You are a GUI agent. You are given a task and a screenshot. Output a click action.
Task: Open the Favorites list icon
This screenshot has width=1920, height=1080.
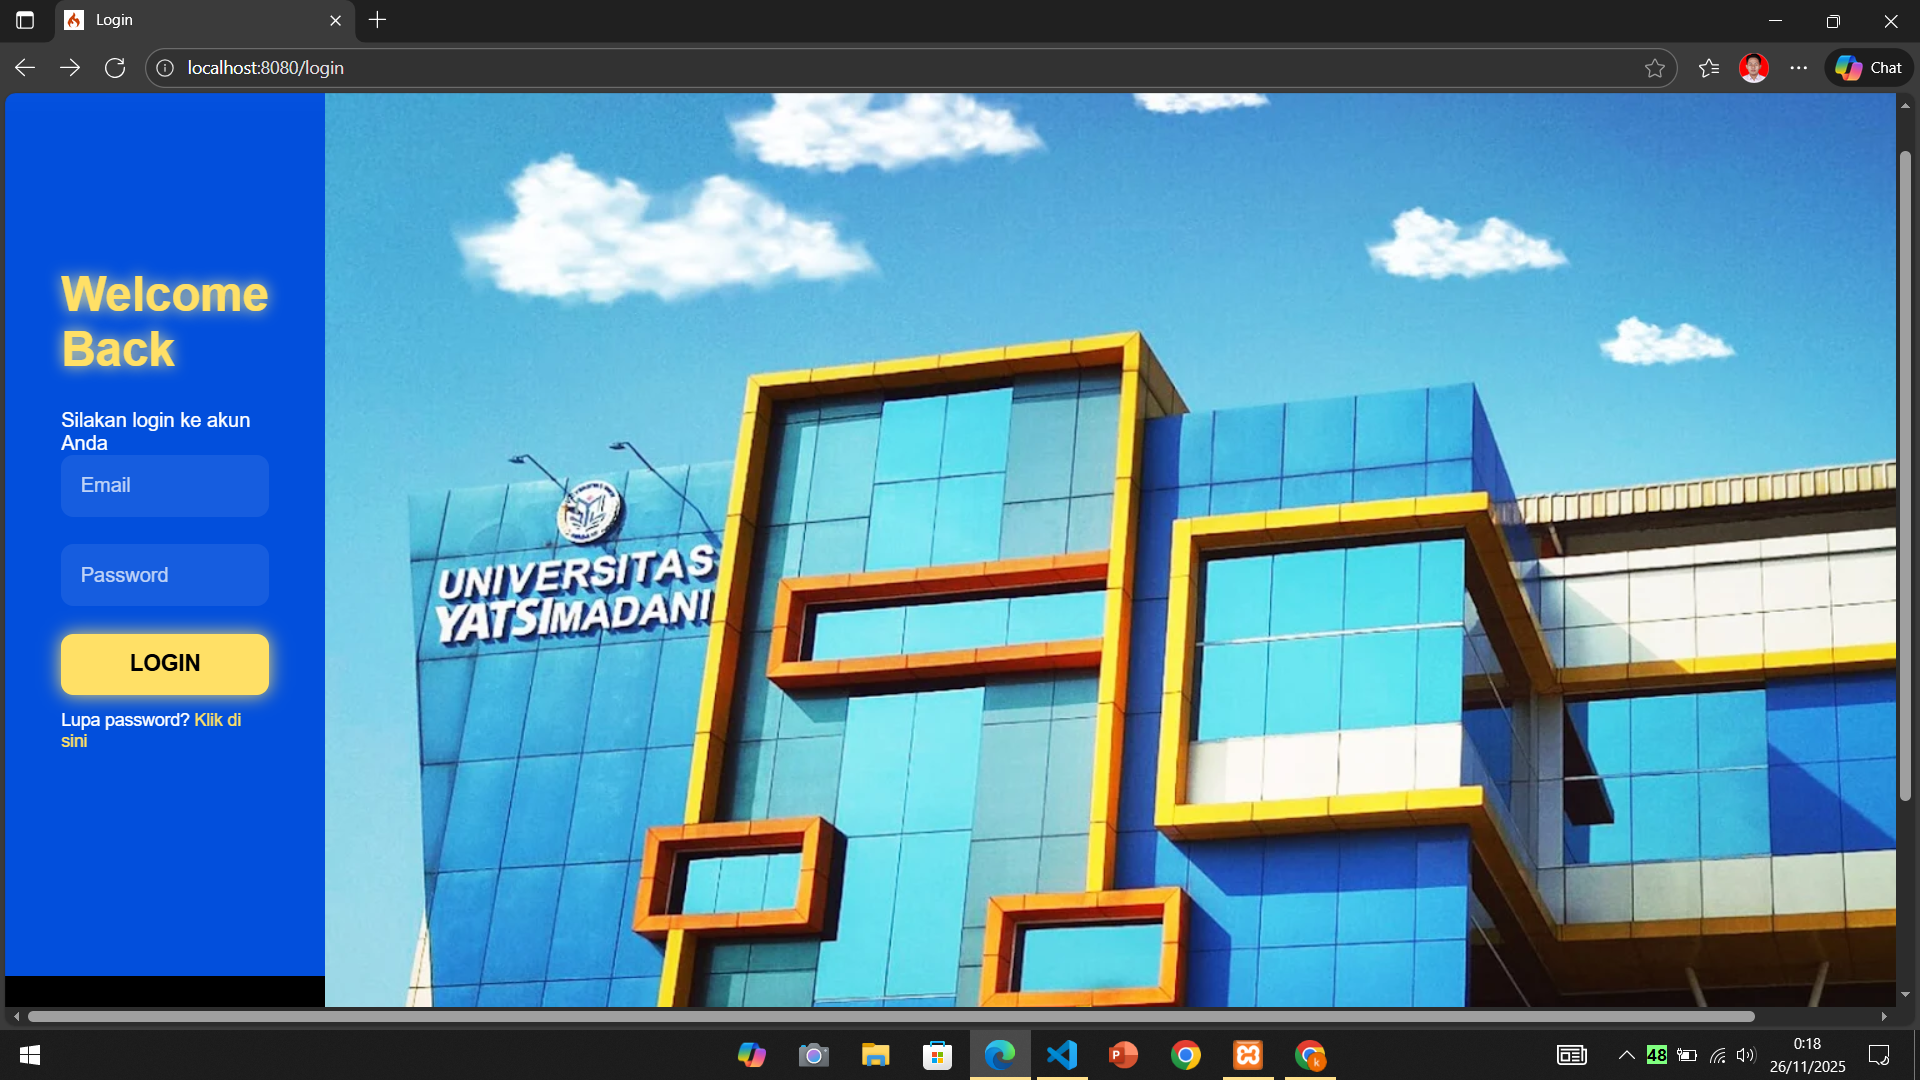tap(1709, 68)
